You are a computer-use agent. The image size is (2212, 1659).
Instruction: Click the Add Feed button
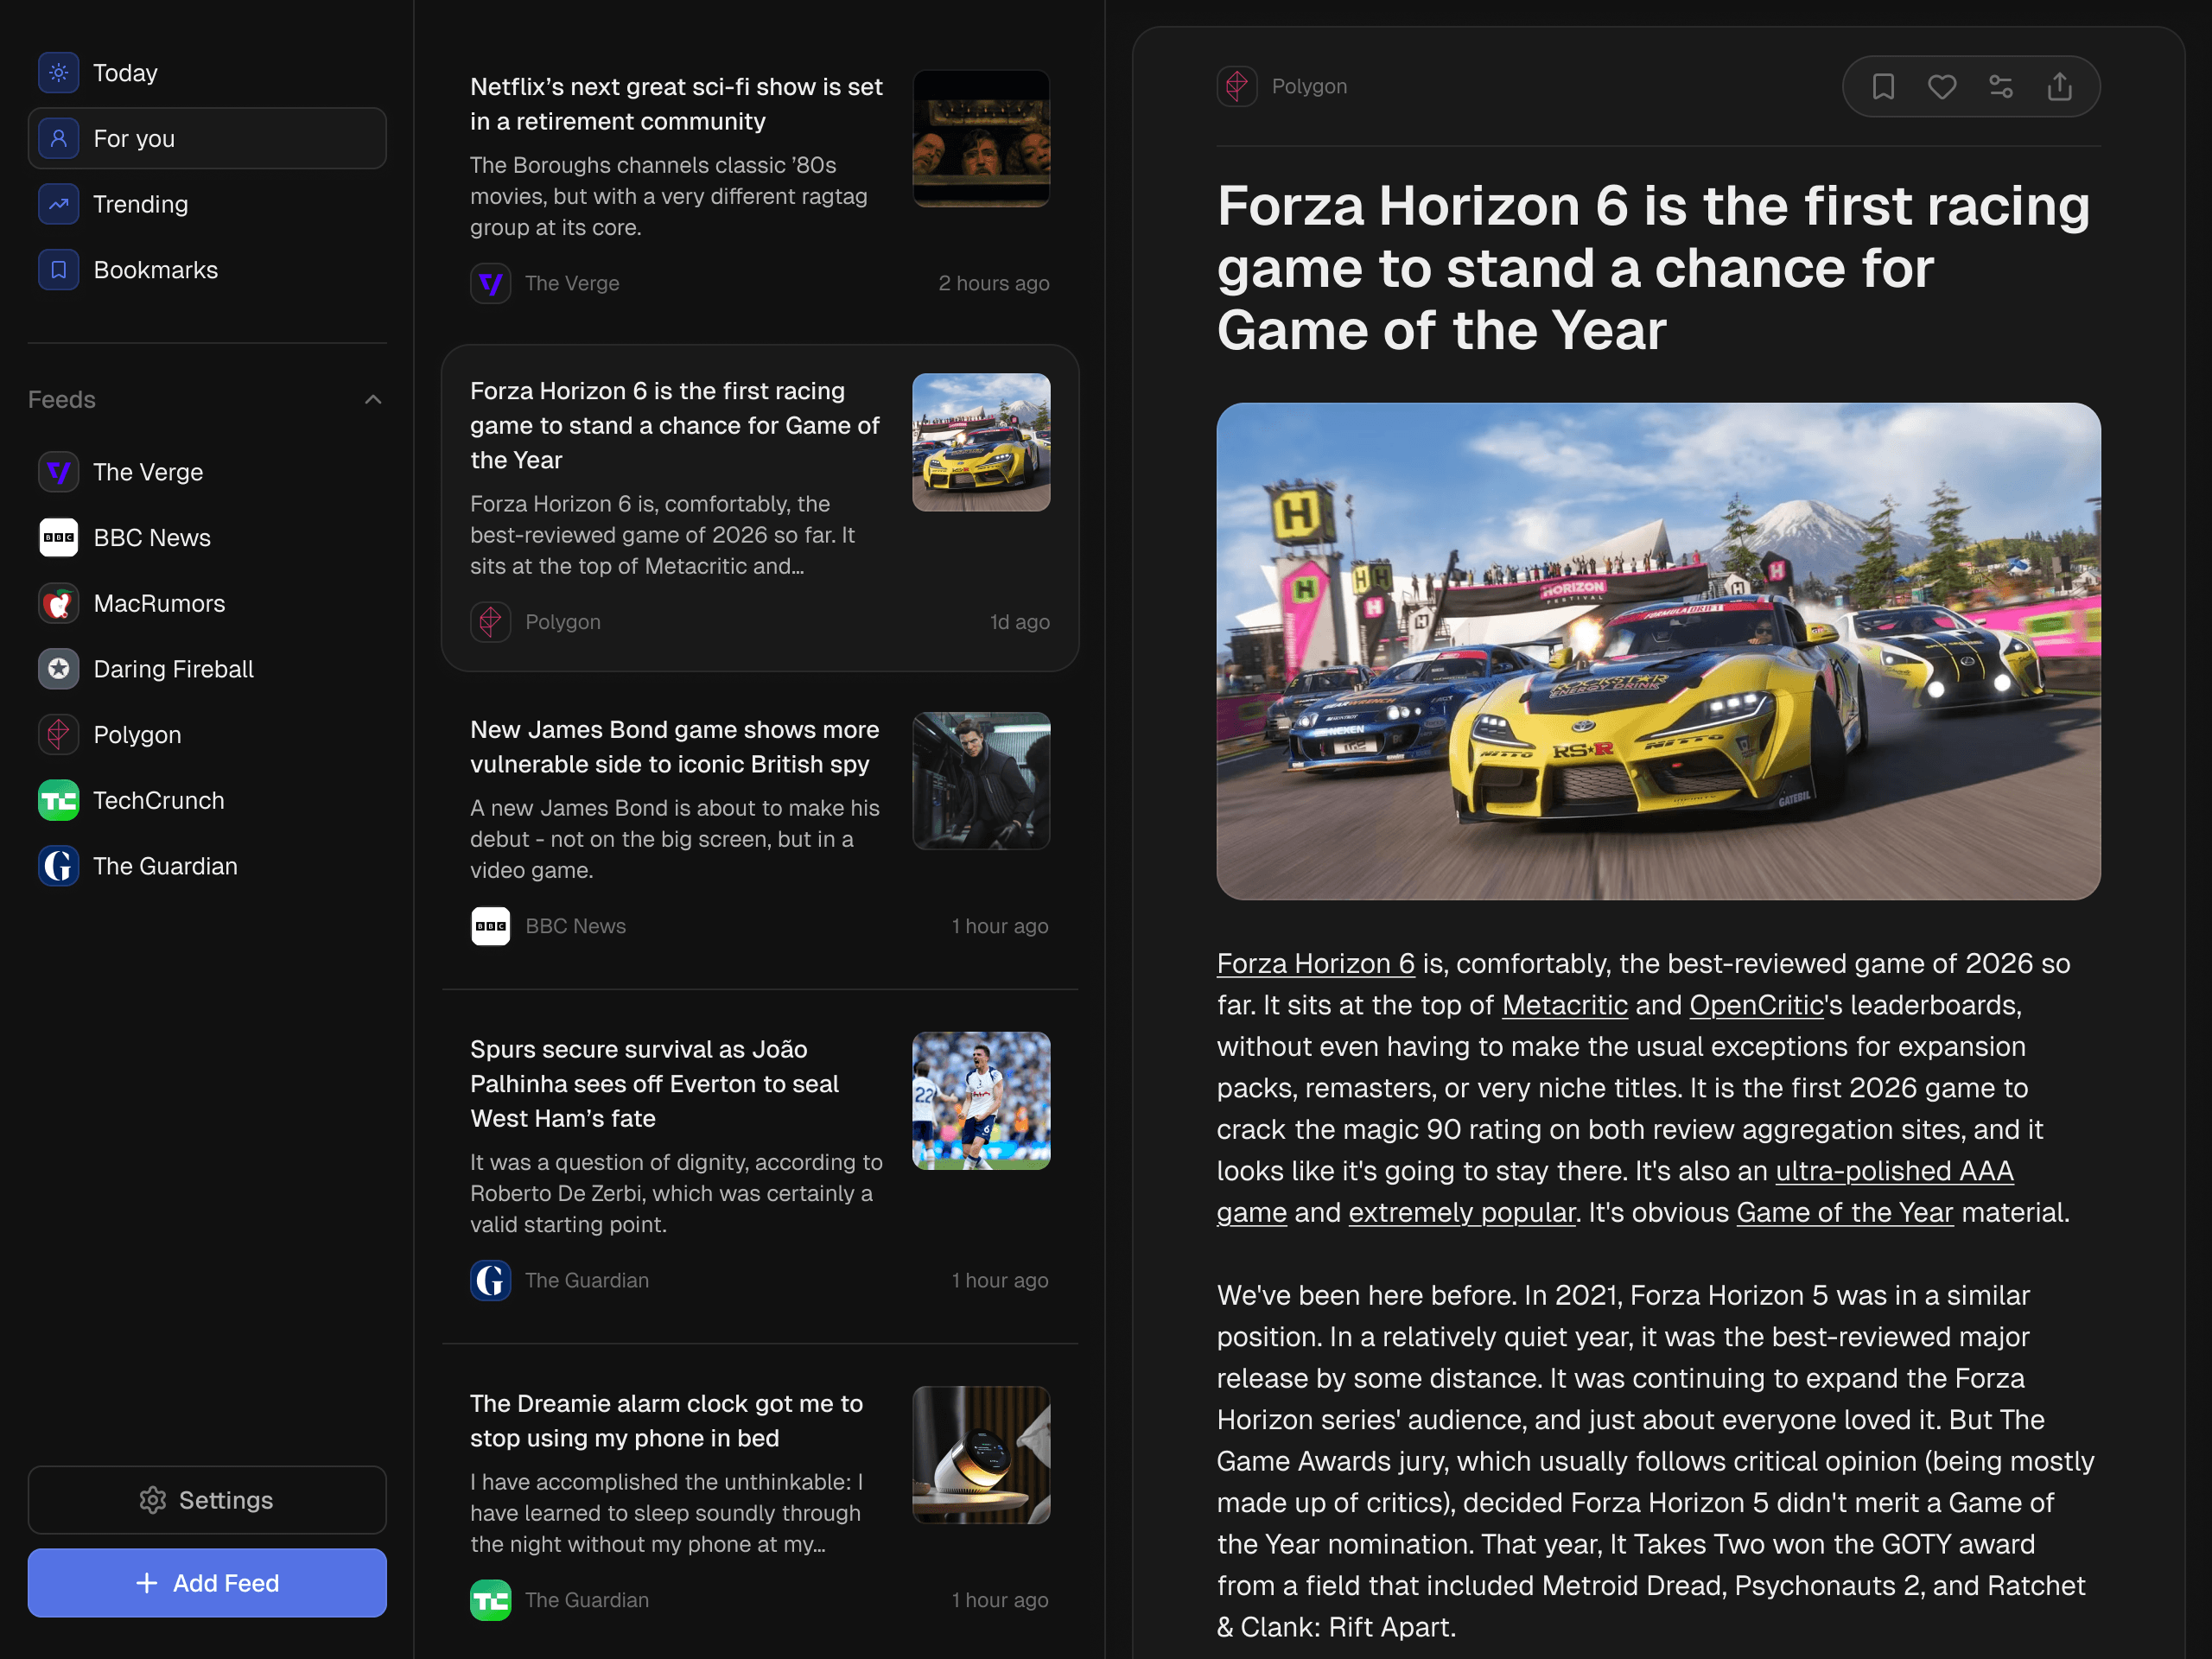pyautogui.click(x=207, y=1583)
